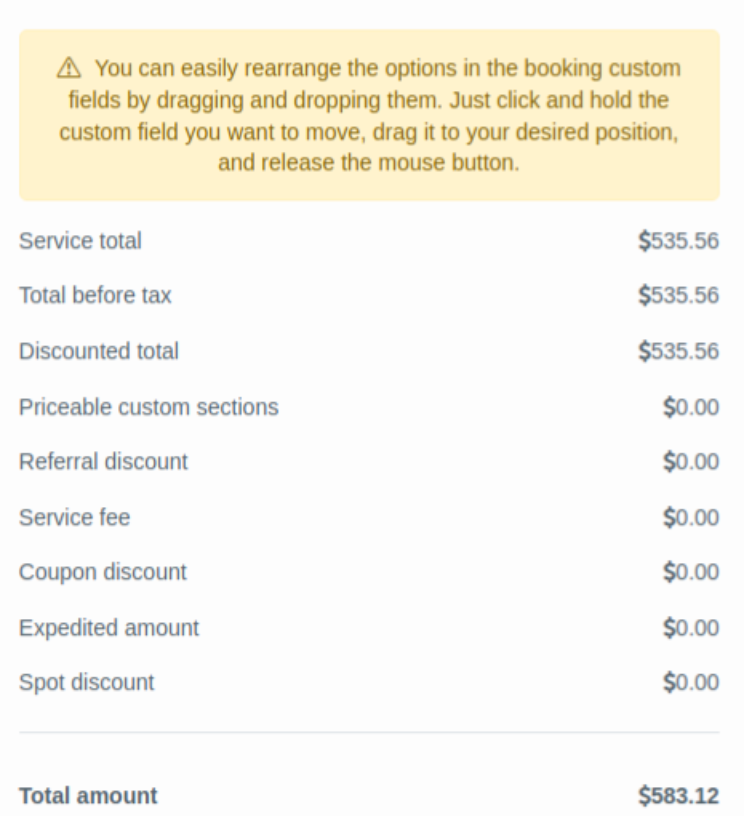This screenshot has width=744, height=816.
Task: Click the Service fee $0.00 value
Action: (691, 517)
